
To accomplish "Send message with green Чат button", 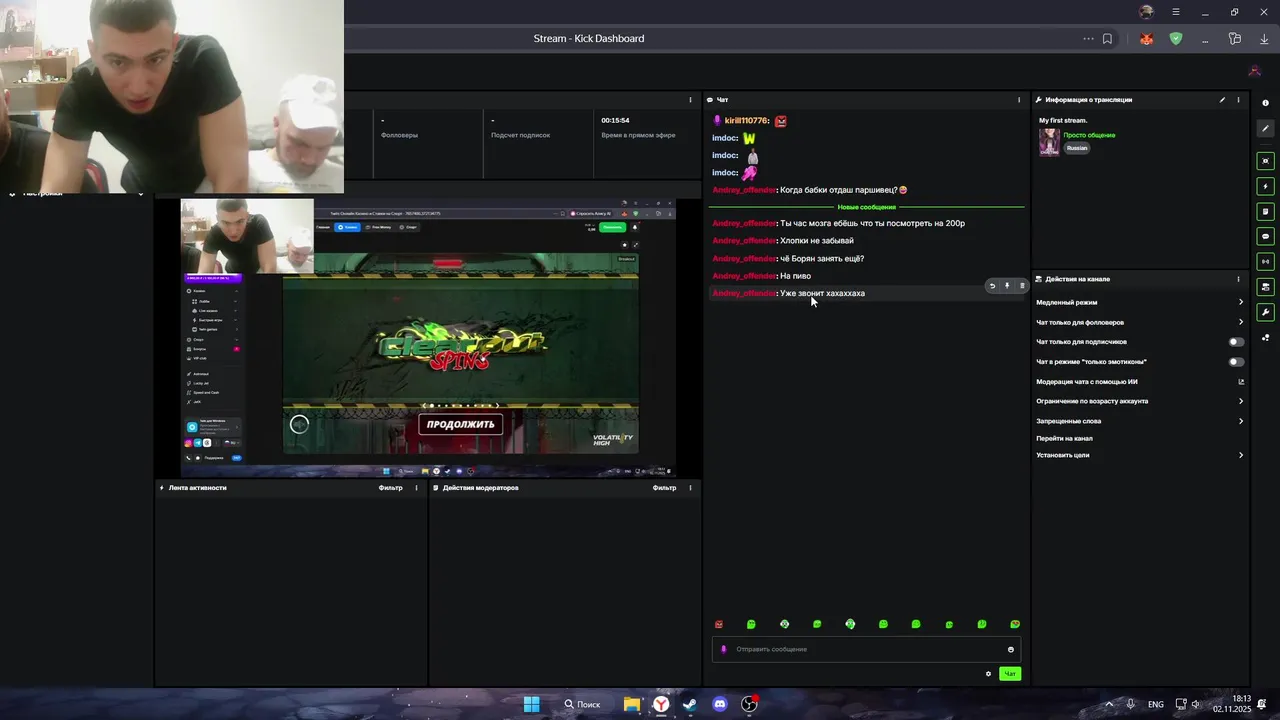I will (1010, 674).
